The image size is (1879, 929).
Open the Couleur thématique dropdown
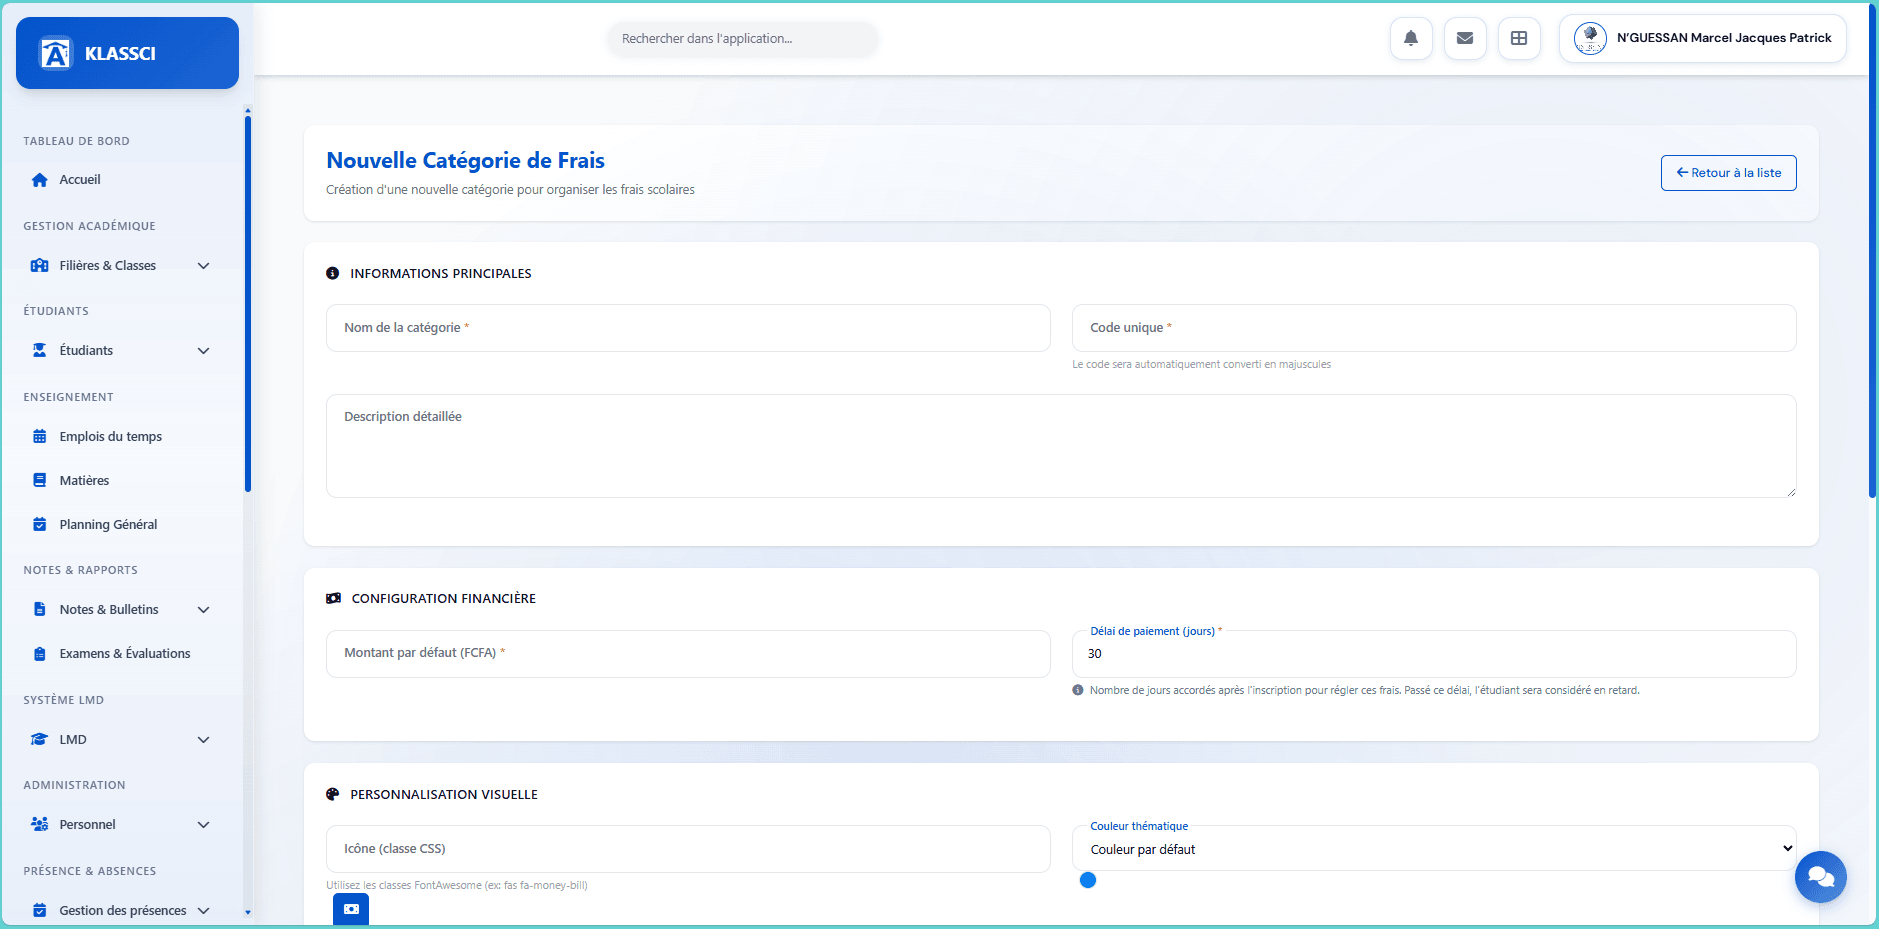pos(1434,848)
